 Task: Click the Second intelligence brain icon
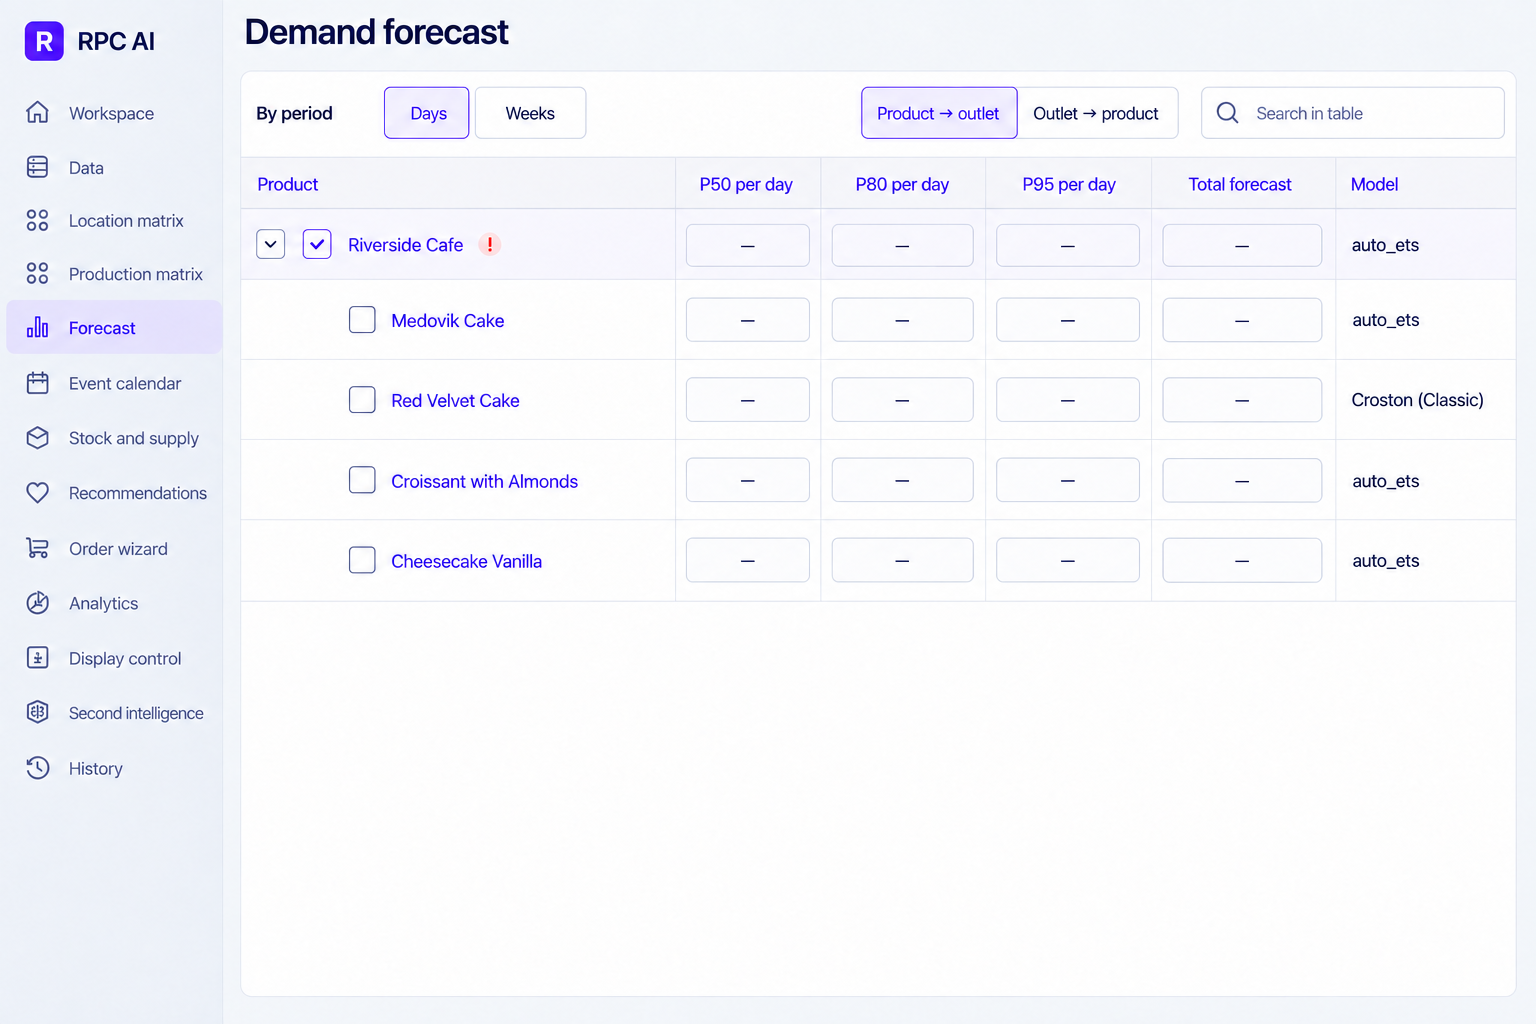(x=37, y=712)
